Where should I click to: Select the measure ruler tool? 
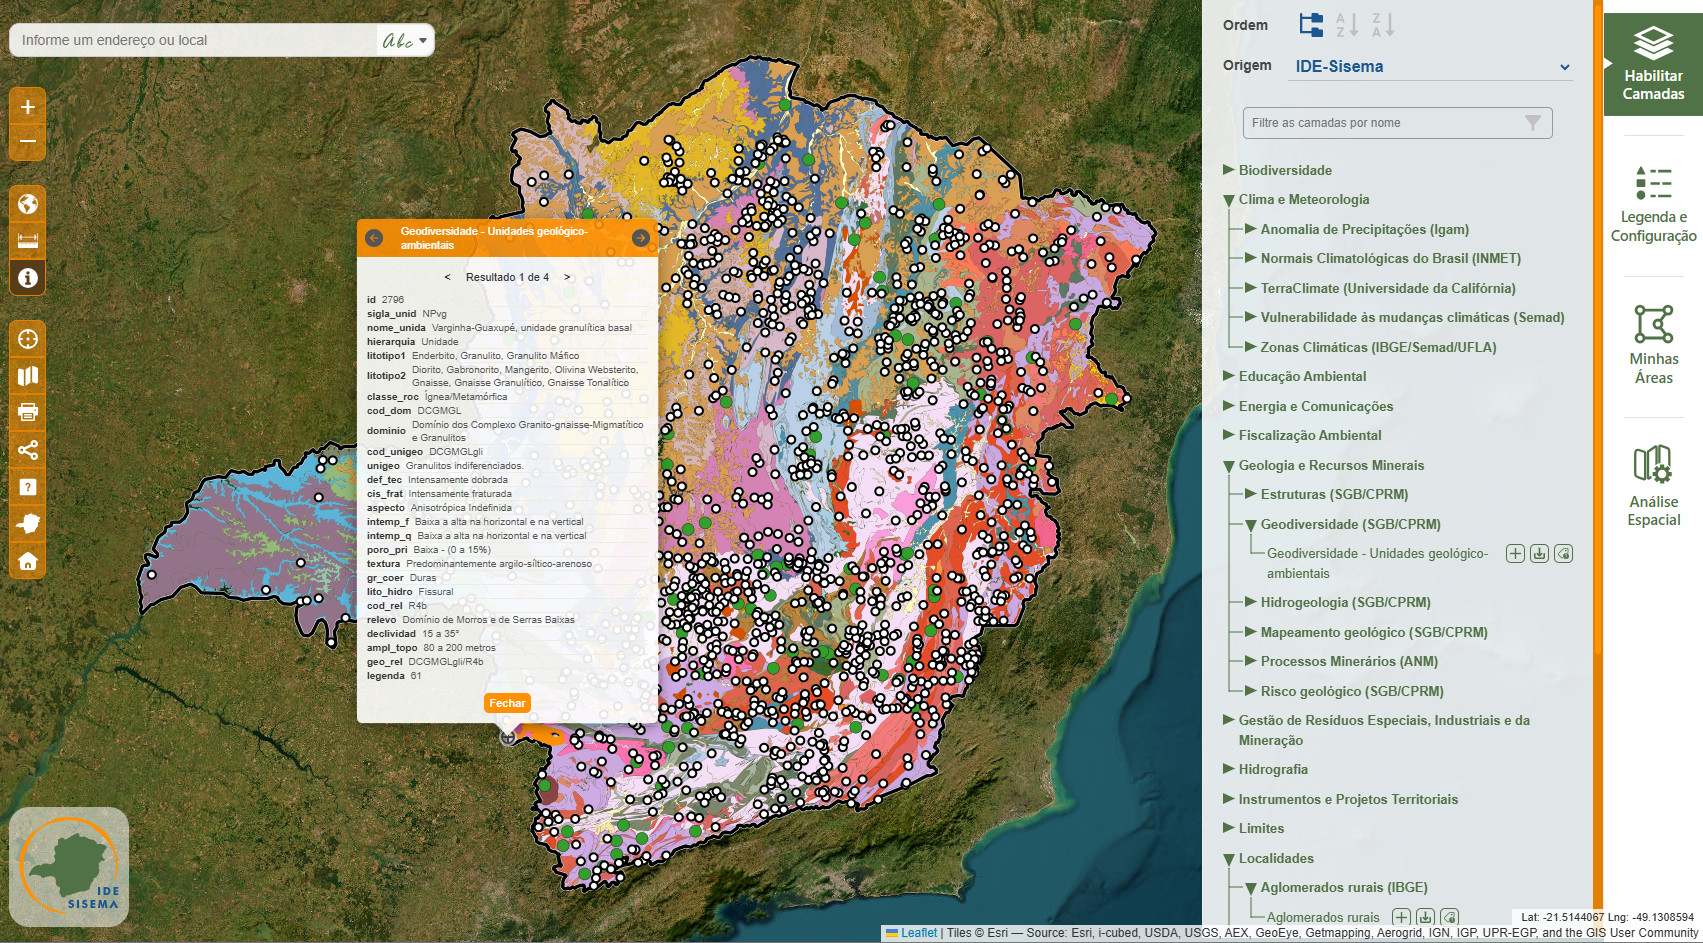28,241
